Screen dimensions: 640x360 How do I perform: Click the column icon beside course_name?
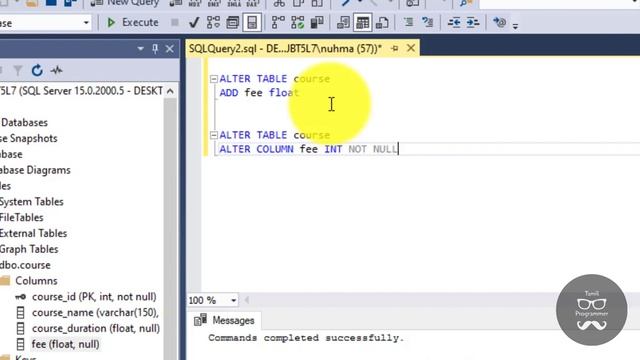click(20, 313)
